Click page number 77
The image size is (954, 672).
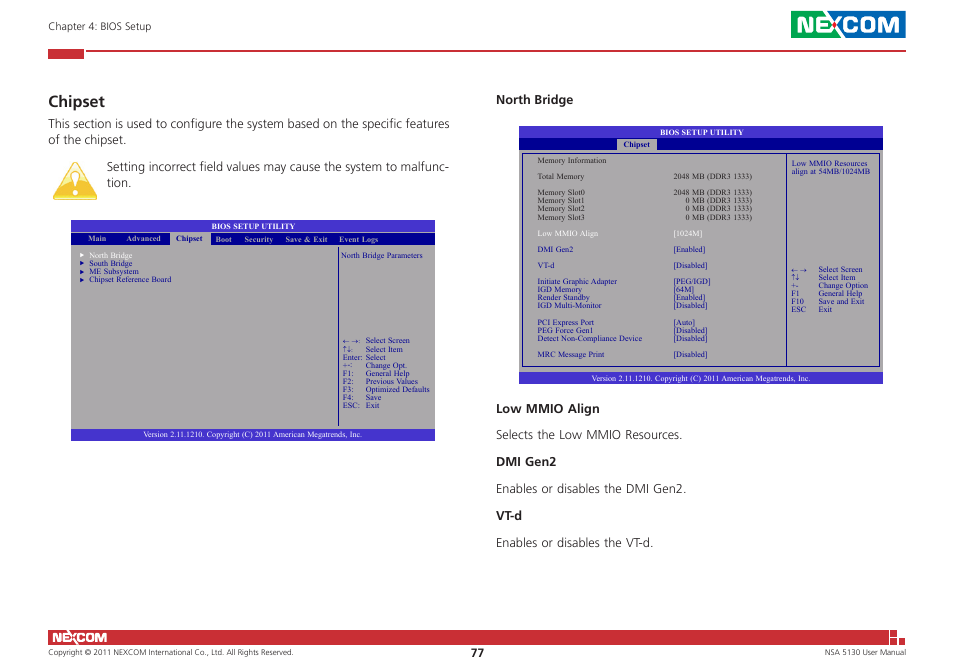click(478, 653)
